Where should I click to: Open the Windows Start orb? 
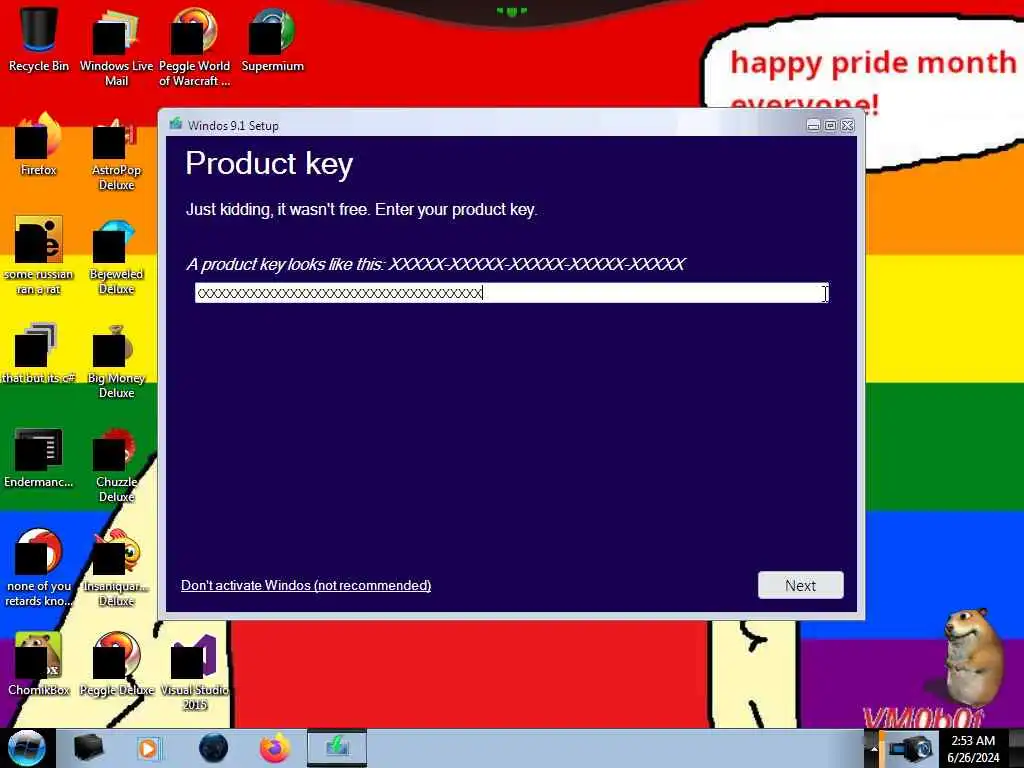pyautogui.click(x=27, y=748)
